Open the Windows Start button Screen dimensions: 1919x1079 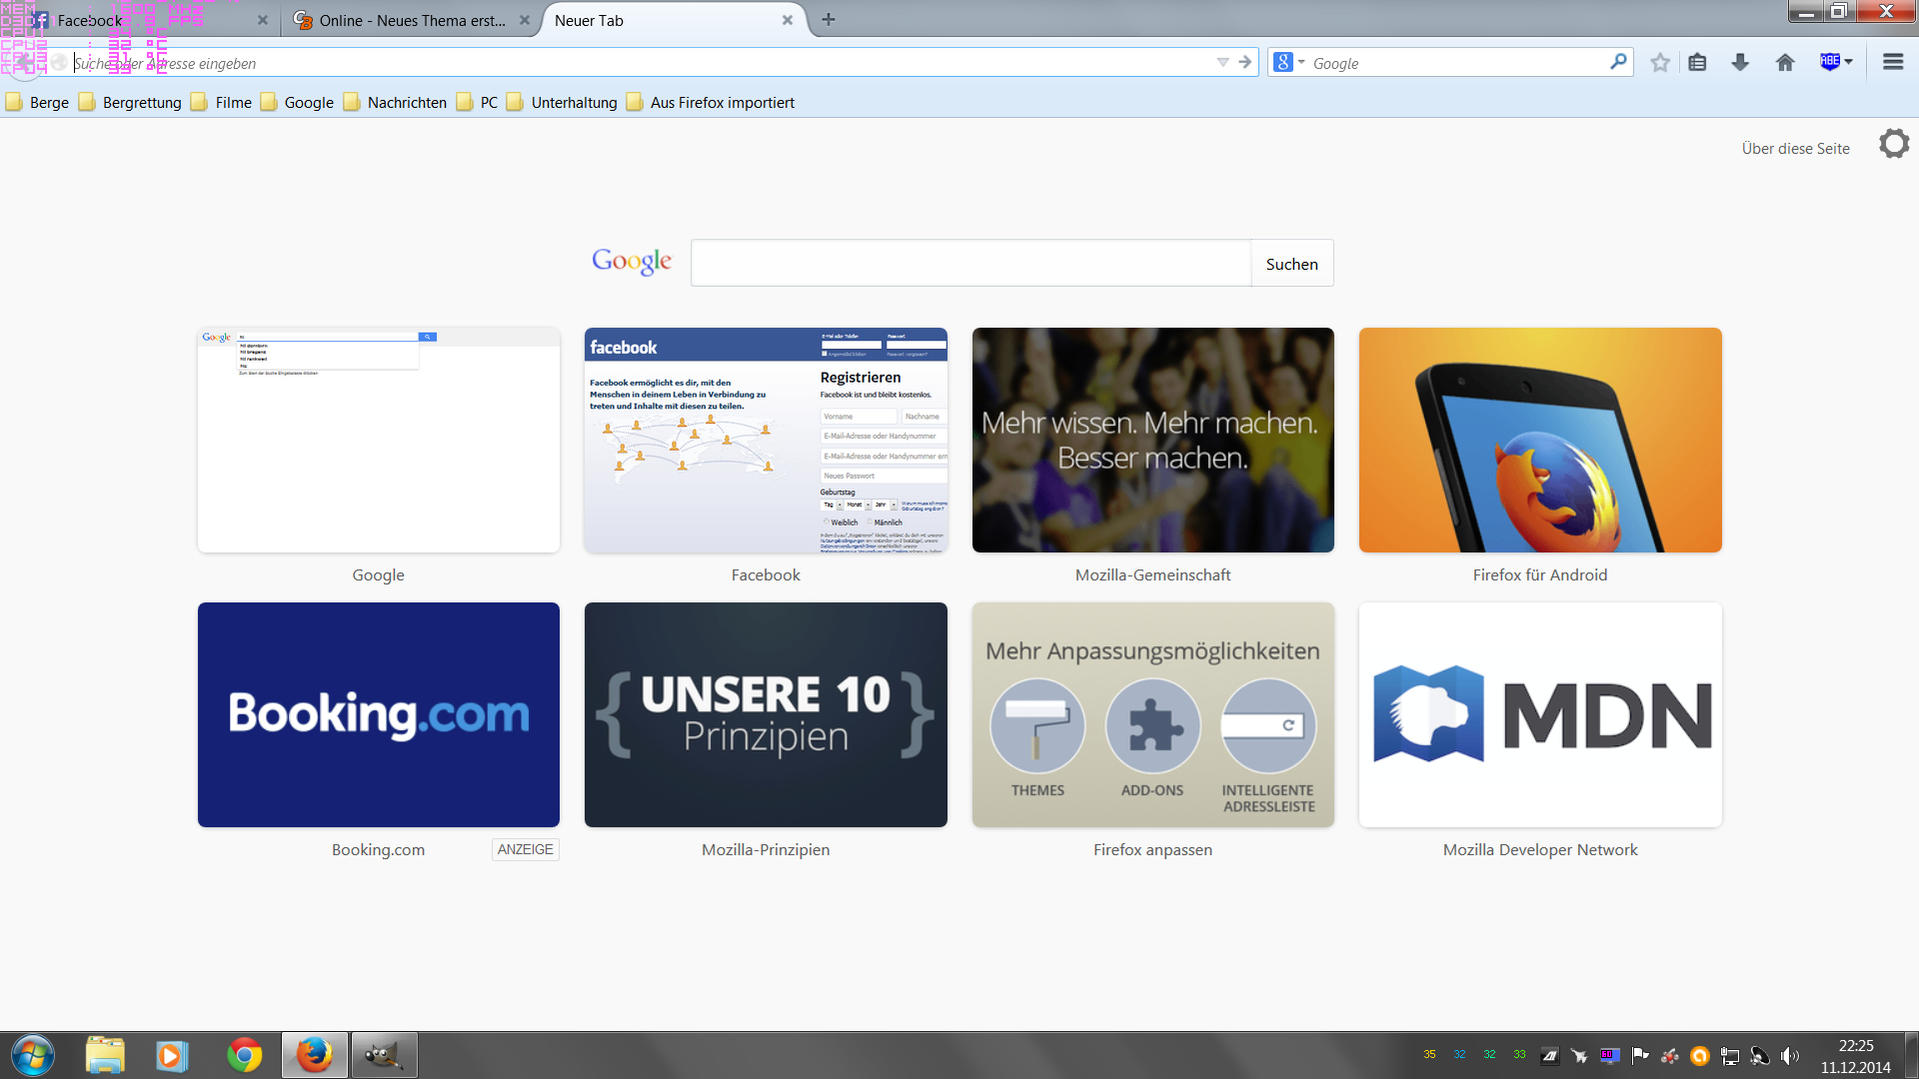click(32, 1055)
